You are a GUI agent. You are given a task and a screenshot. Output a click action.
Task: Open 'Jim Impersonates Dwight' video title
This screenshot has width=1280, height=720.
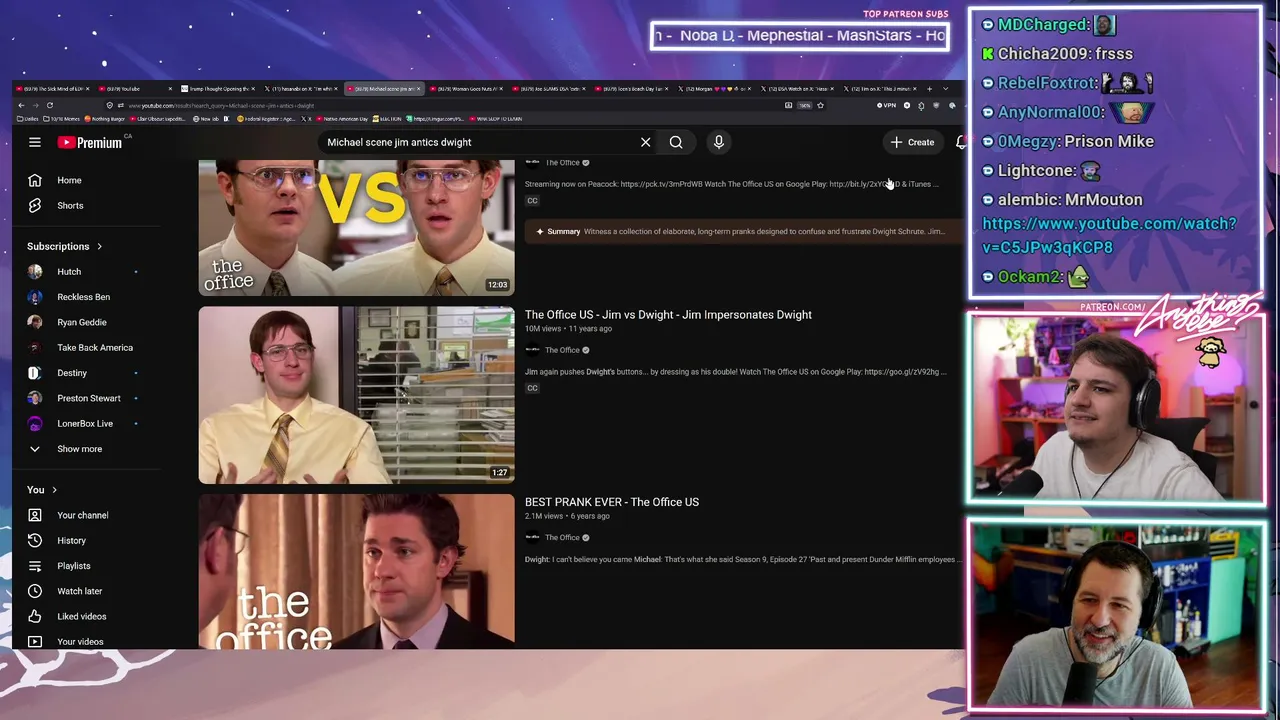[668, 315]
